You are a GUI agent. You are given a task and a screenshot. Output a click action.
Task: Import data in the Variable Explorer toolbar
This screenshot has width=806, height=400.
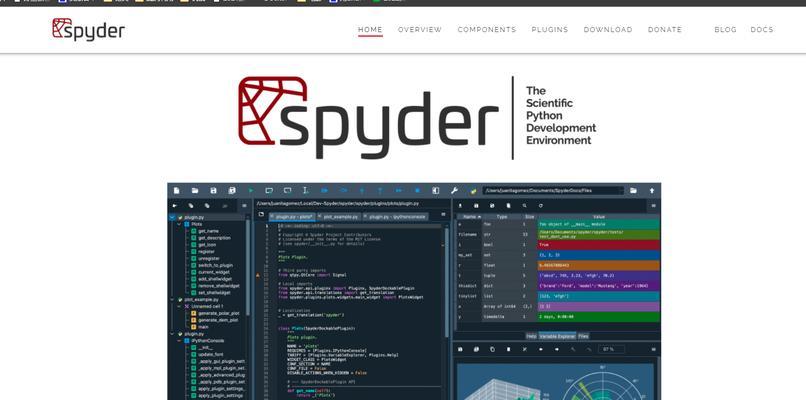pyautogui.click(x=460, y=206)
